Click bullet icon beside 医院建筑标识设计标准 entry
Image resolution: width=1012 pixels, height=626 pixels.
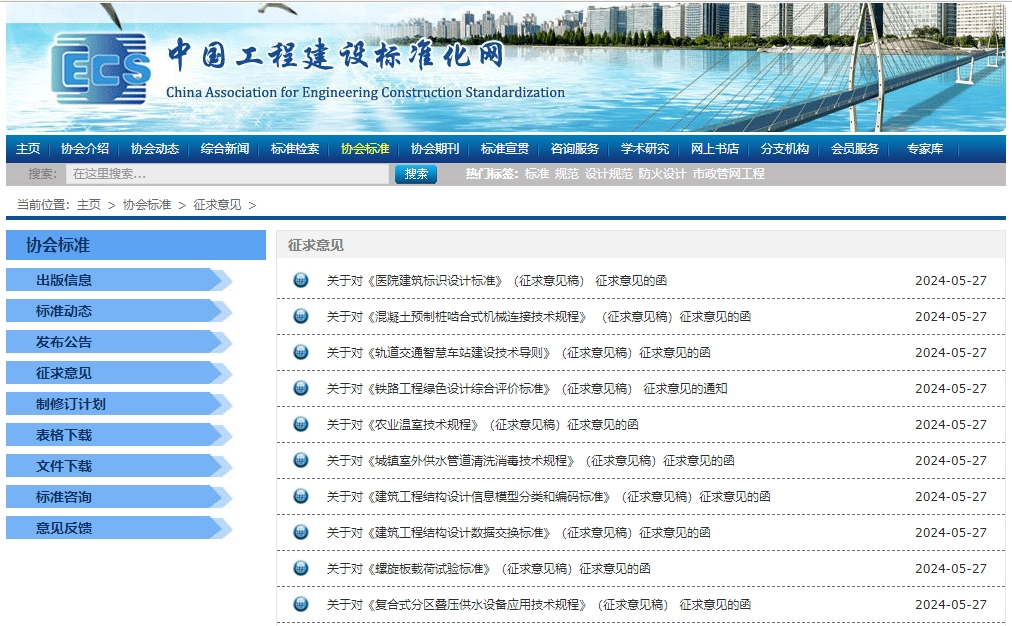[301, 280]
